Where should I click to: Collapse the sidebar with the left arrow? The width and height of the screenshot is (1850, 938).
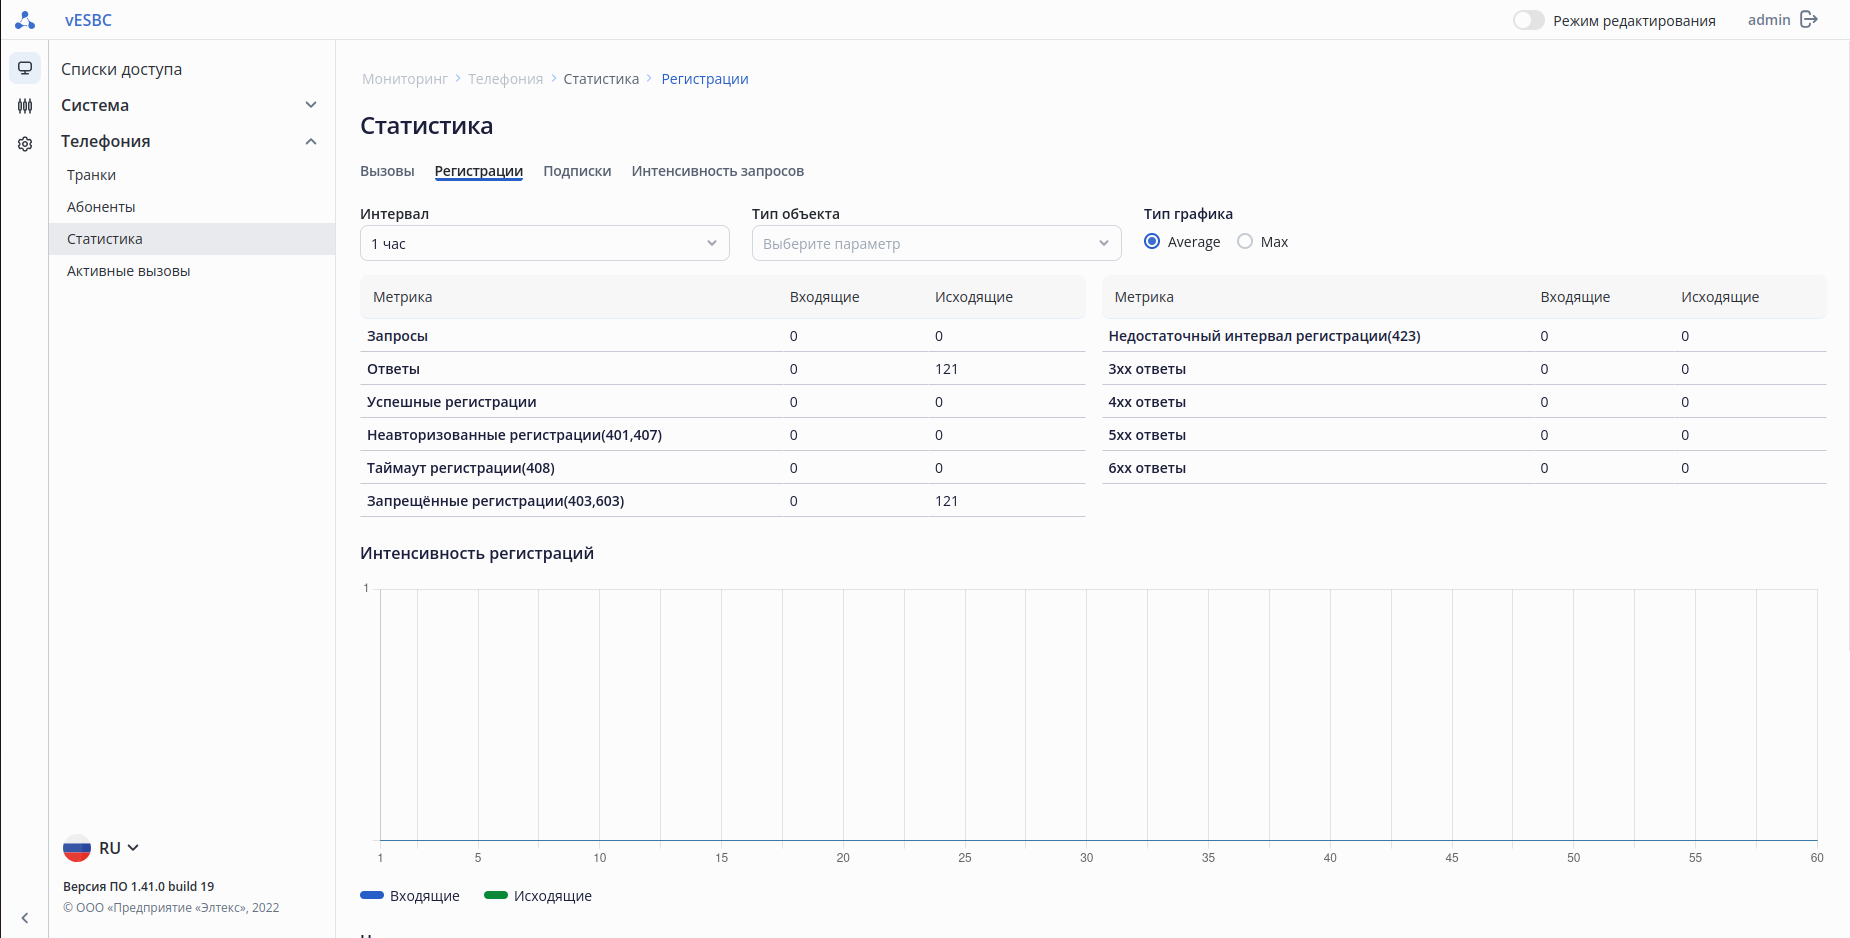pyautogui.click(x=25, y=917)
